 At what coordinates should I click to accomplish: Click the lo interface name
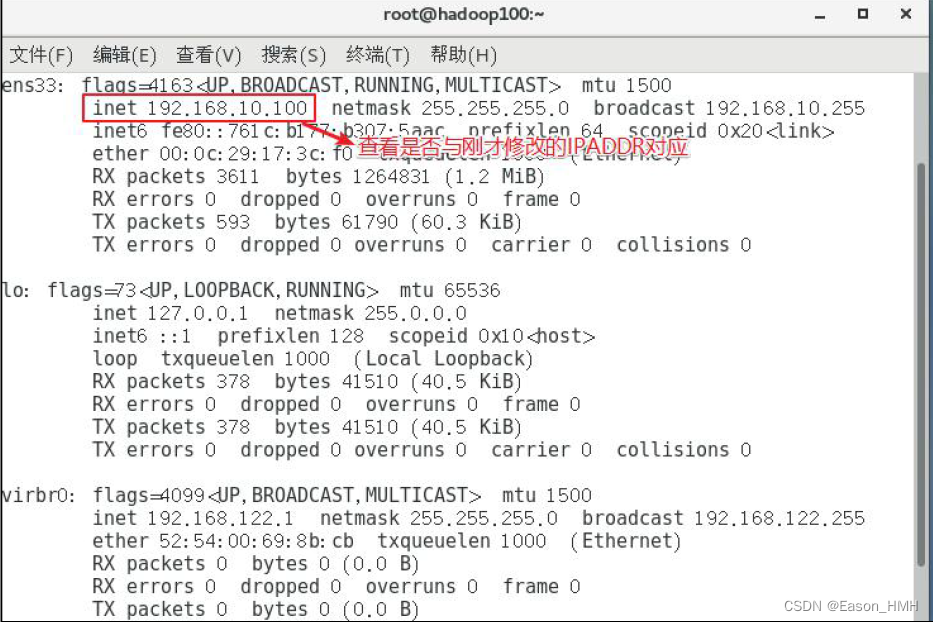[14, 290]
